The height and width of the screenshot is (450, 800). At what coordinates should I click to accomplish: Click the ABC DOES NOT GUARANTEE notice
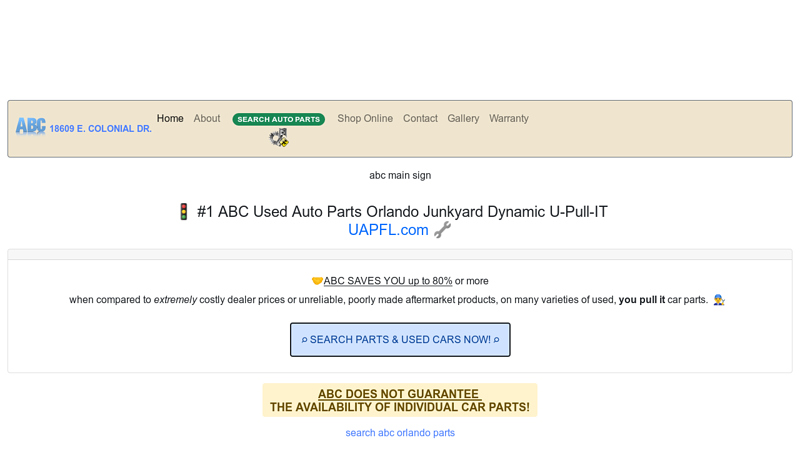click(400, 401)
